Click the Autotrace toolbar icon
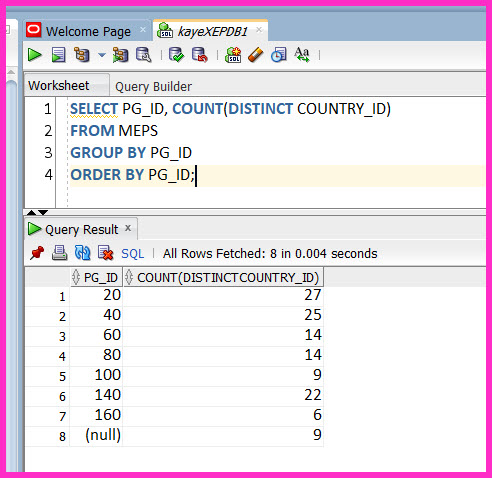The width and height of the screenshot is (492, 478). 120,55
